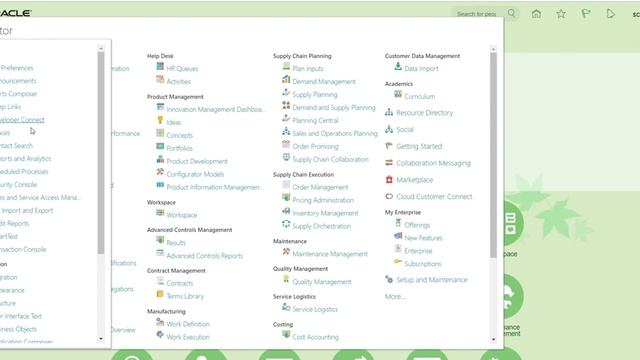Image resolution: width=640 pixels, height=360 pixels.
Task: Click the Watchlist flag icon in header
Action: coord(586,14)
